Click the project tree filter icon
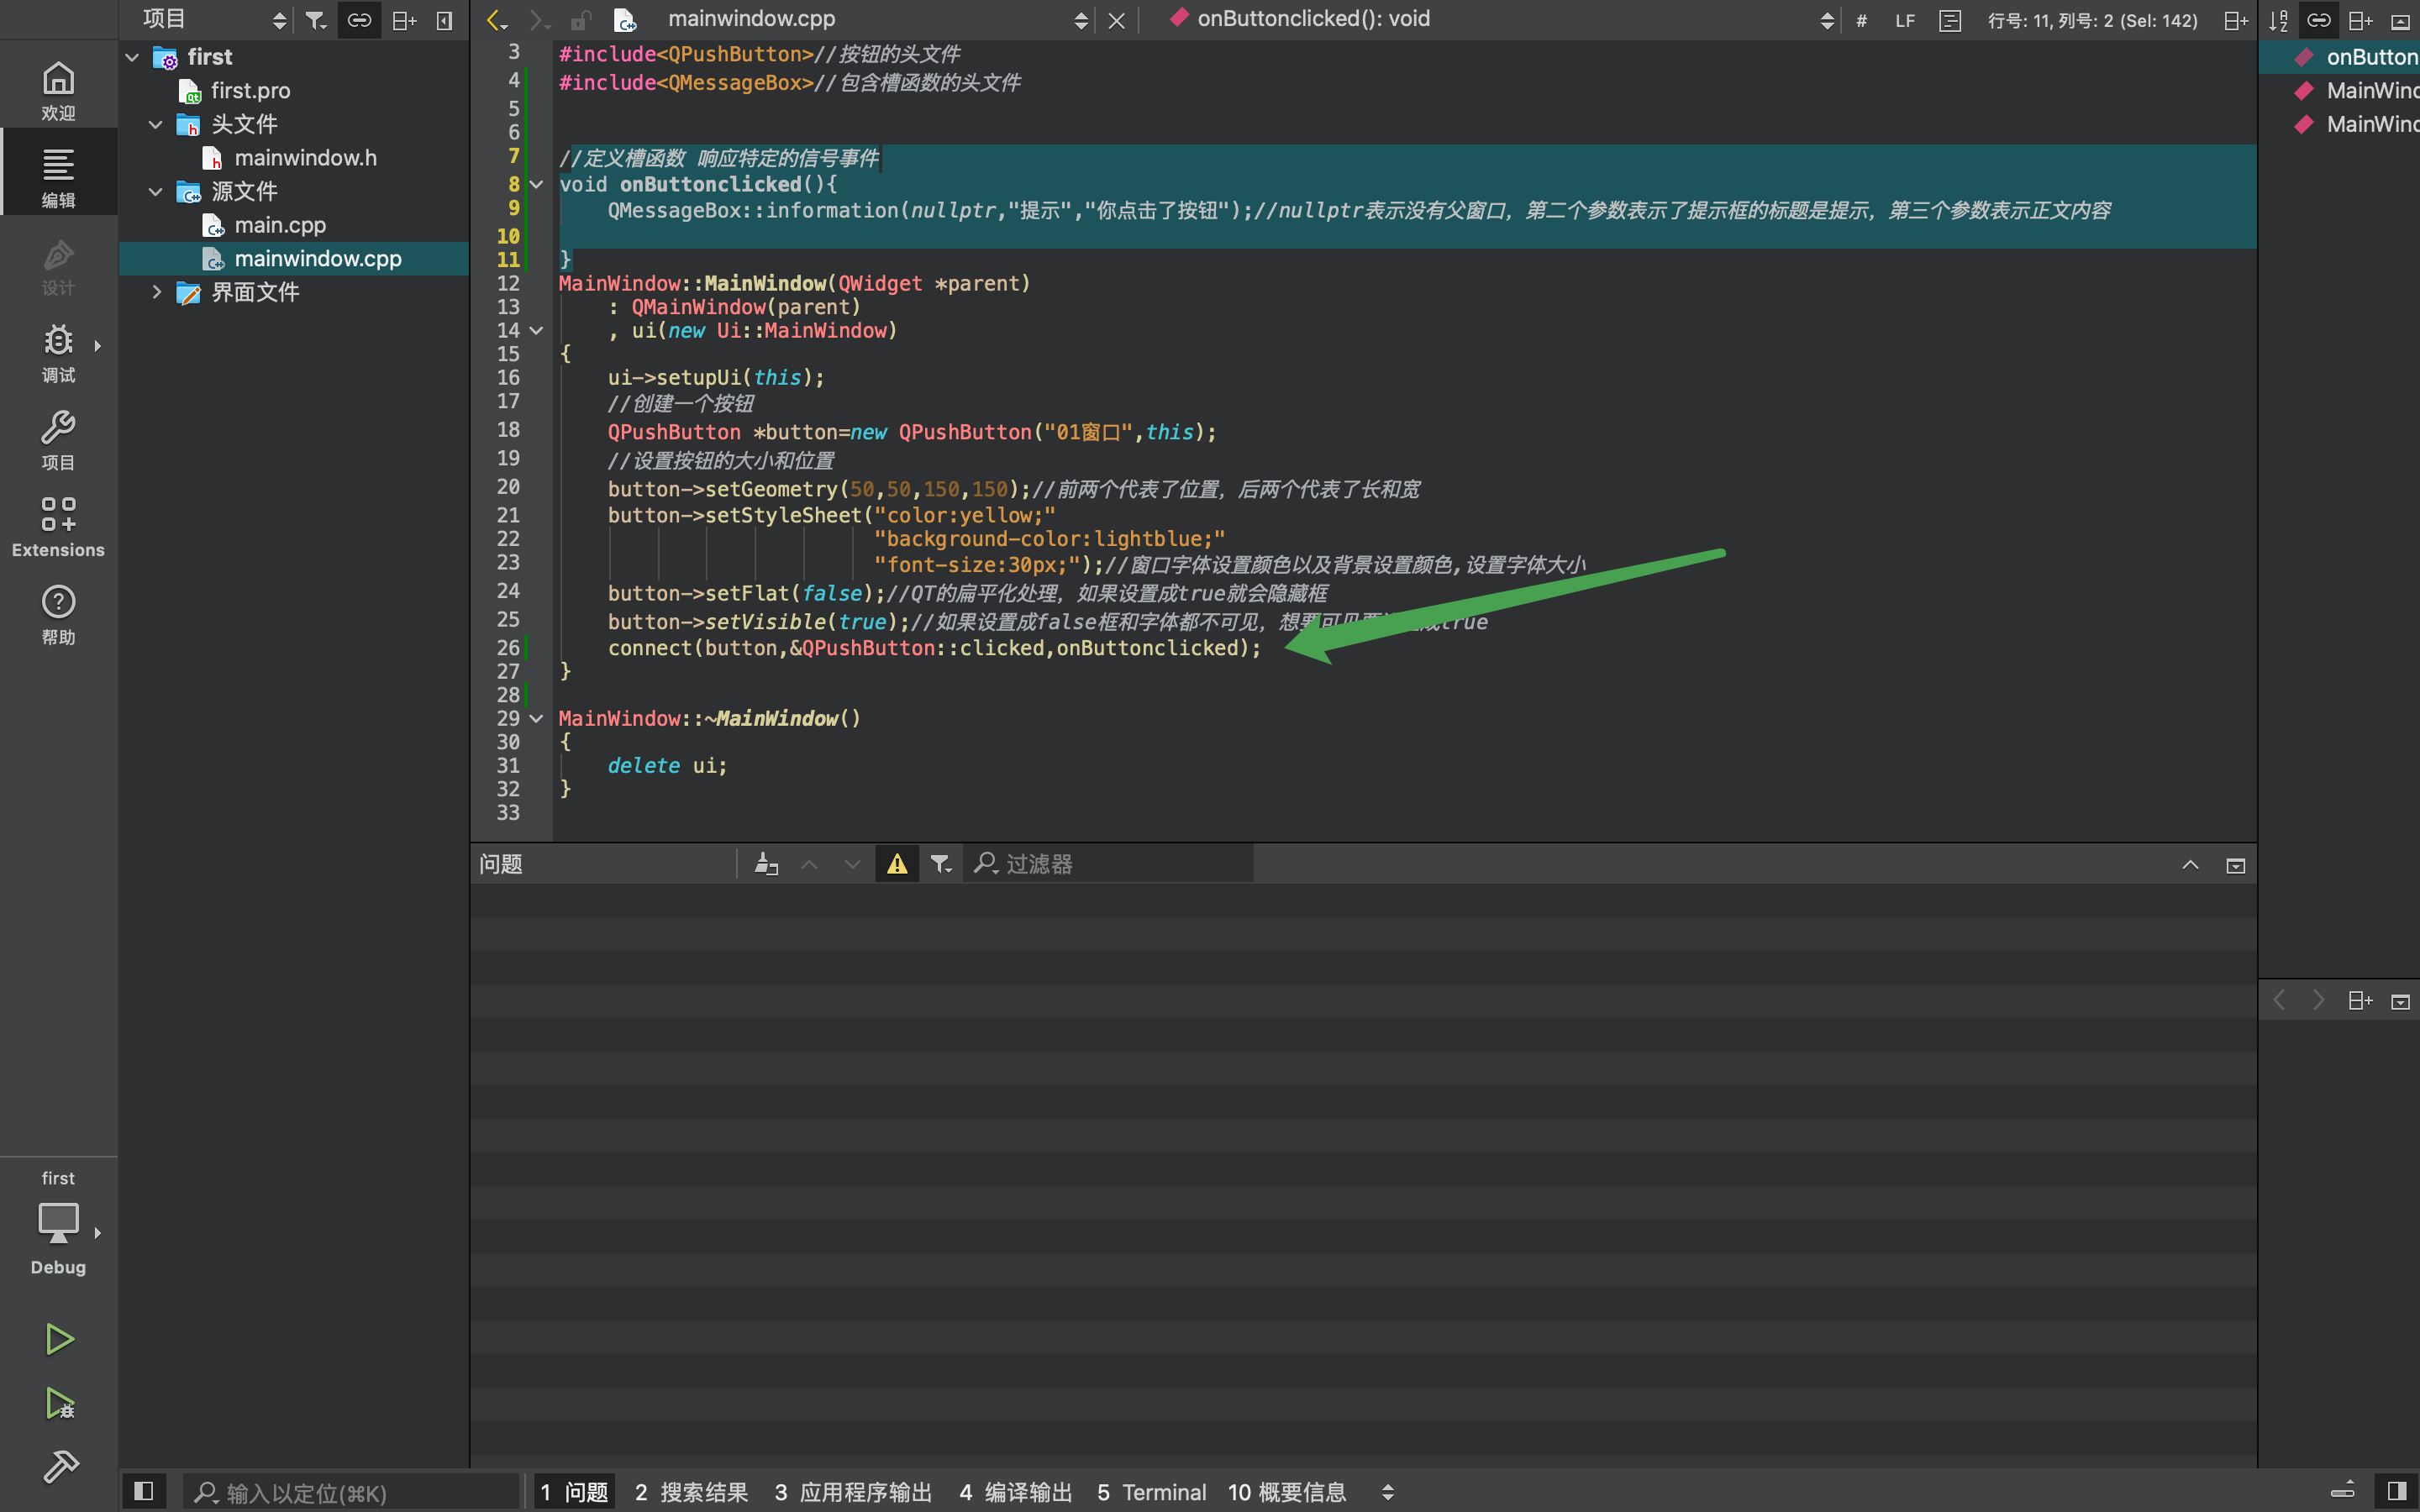This screenshot has width=2420, height=1512. click(x=316, y=20)
